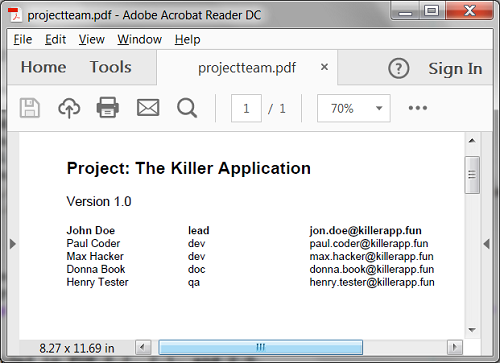This screenshot has width=500, height=363.
Task: Click the horizontal scrollbar right arrow
Action: [455, 348]
